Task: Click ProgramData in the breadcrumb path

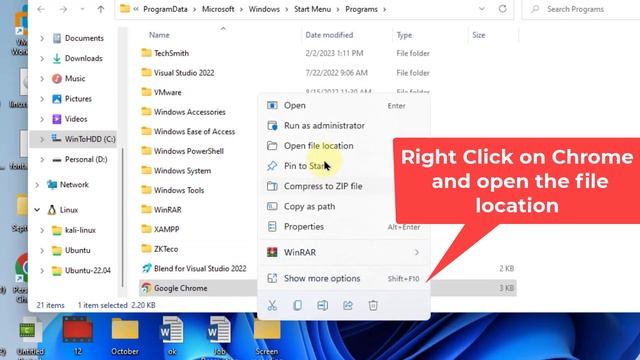Action: (x=165, y=9)
